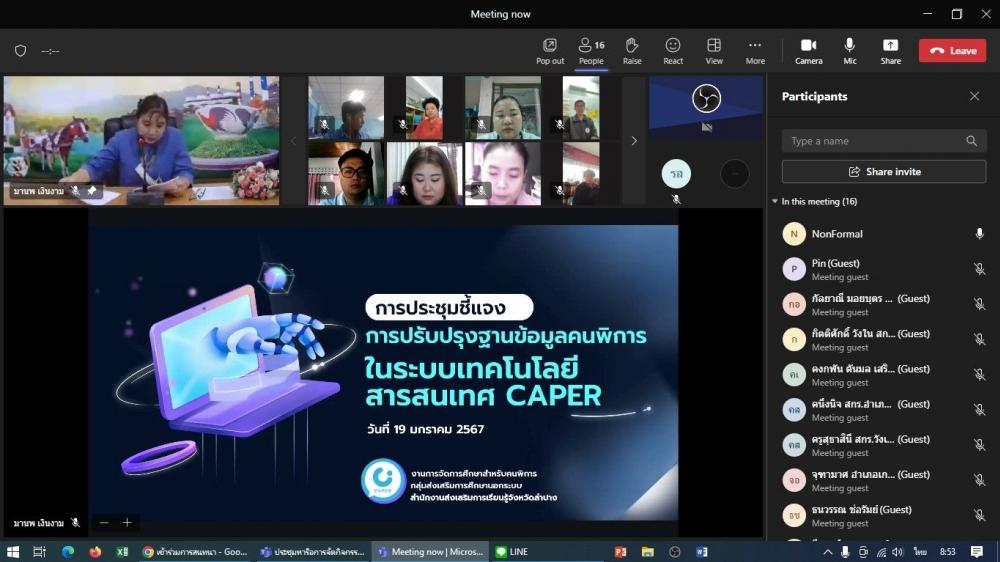Select the woman in red shirt video tile

[x=424, y=108]
